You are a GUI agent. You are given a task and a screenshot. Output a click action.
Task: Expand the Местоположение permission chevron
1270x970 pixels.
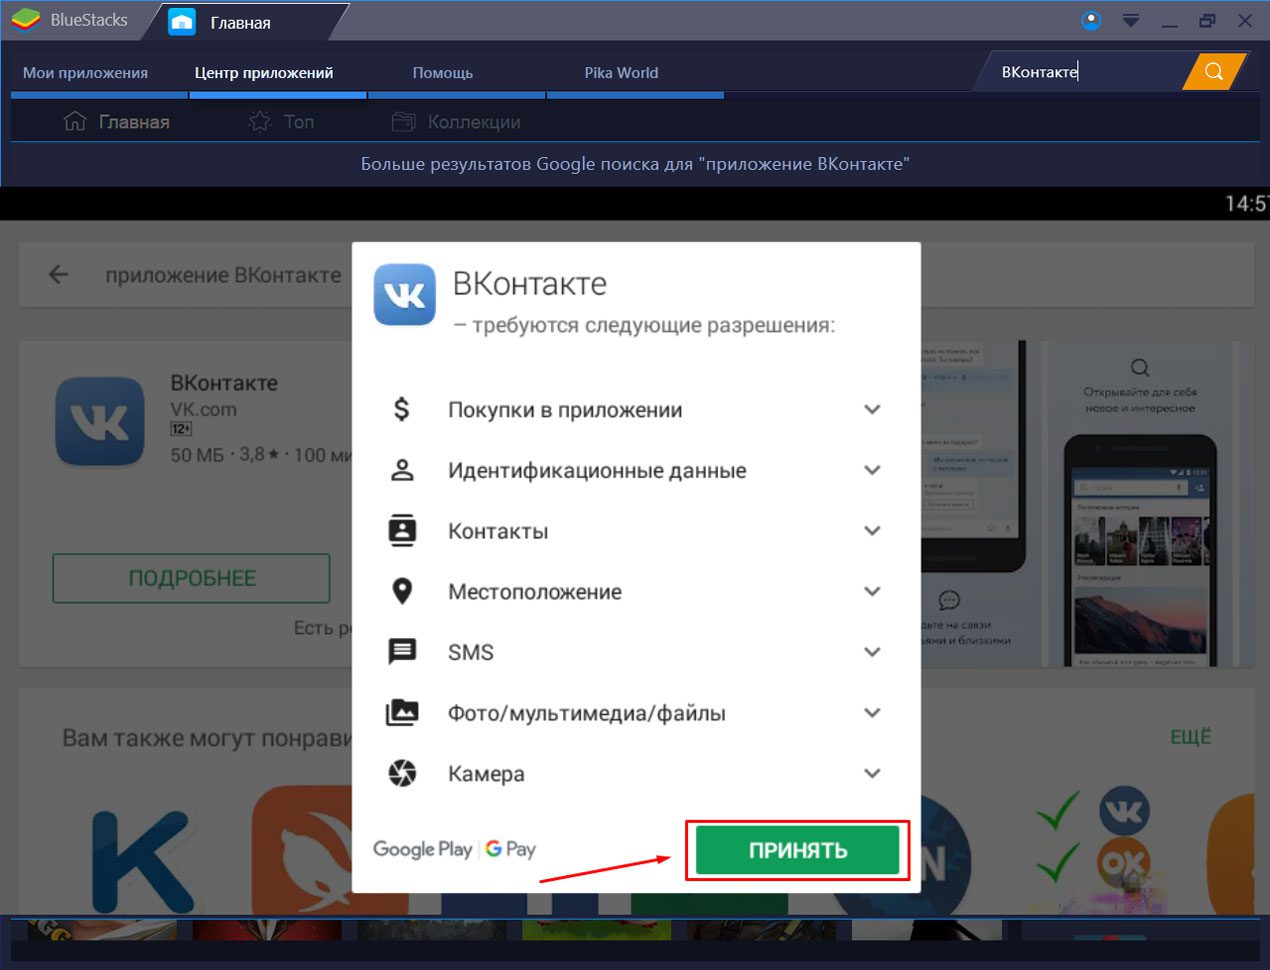tap(872, 592)
